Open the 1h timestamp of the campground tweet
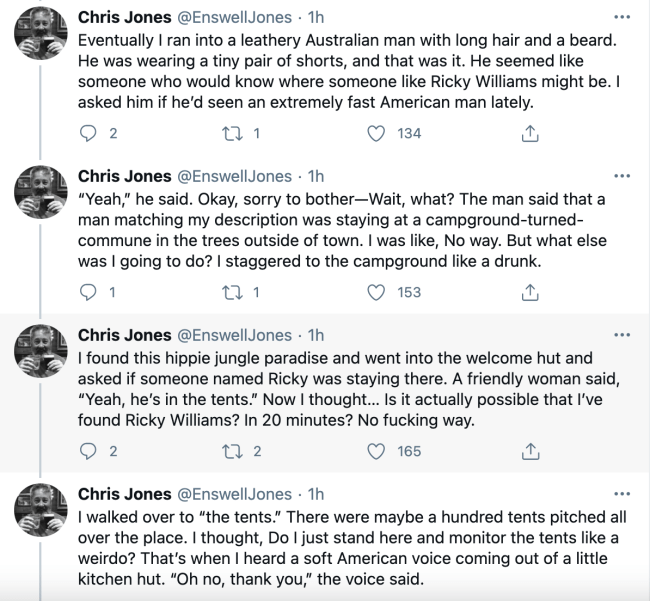Screen dimensions: 650x601 click(x=316, y=176)
